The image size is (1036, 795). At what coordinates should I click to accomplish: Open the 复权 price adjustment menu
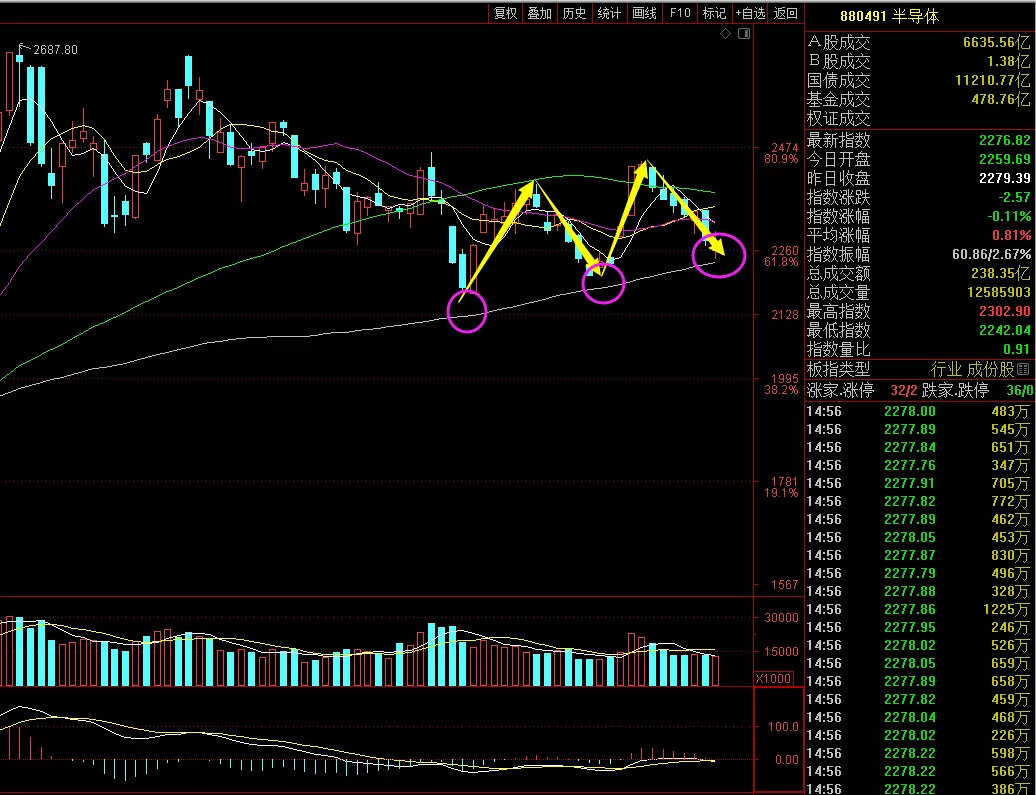point(506,13)
